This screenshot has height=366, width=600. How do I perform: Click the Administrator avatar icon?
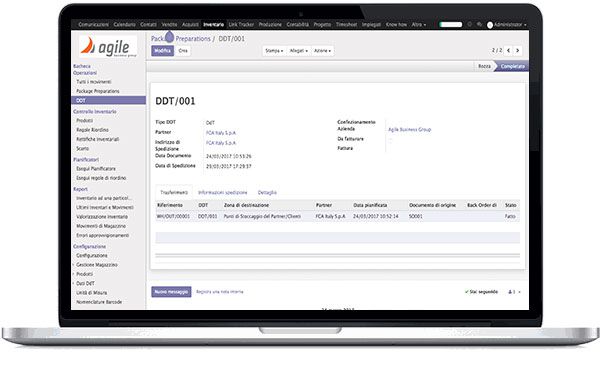[490, 25]
